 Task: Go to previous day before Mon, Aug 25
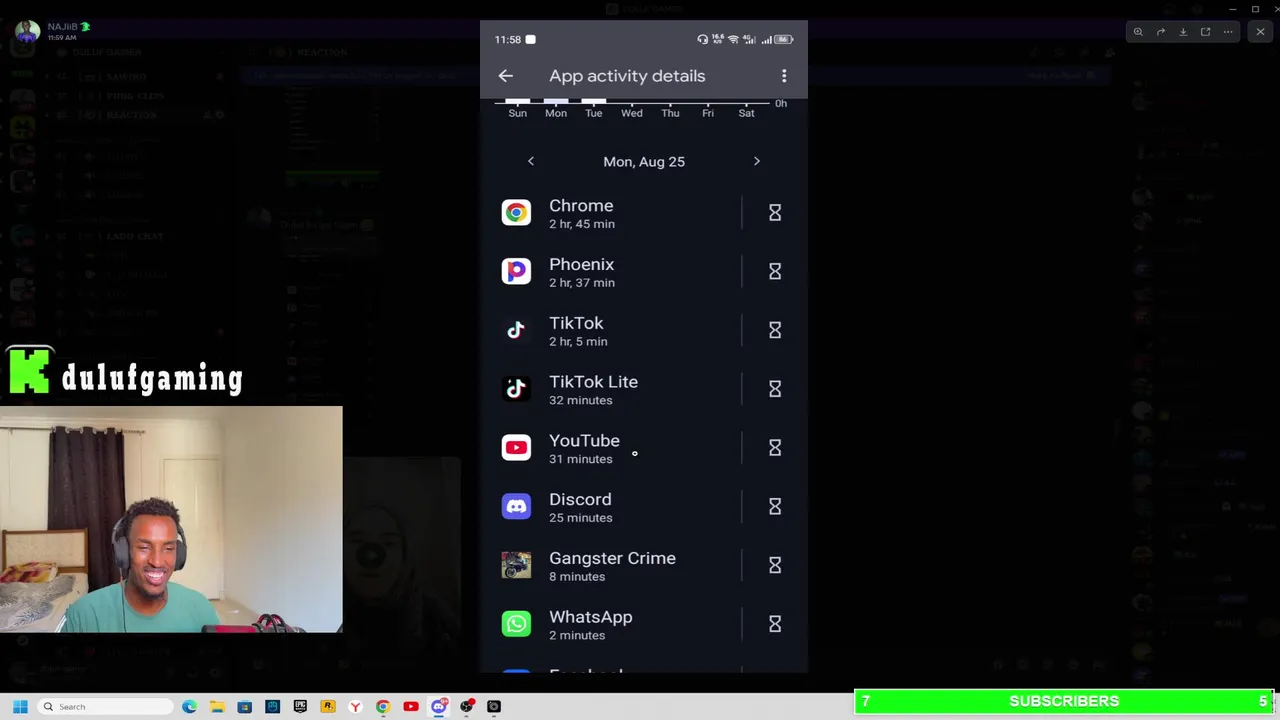click(x=531, y=161)
